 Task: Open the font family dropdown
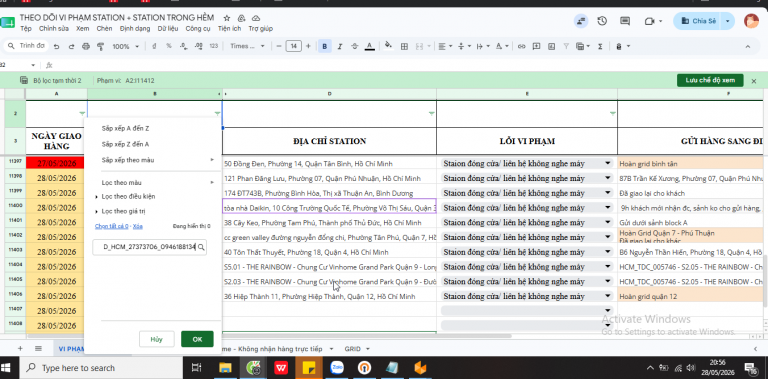pyautogui.click(x=247, y=46)
